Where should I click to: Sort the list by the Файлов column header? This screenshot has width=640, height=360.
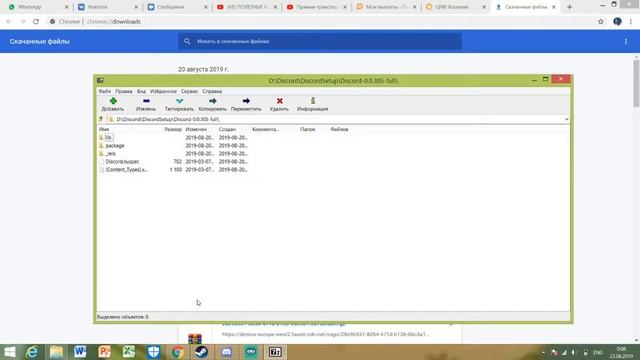(x=340, y=129)
